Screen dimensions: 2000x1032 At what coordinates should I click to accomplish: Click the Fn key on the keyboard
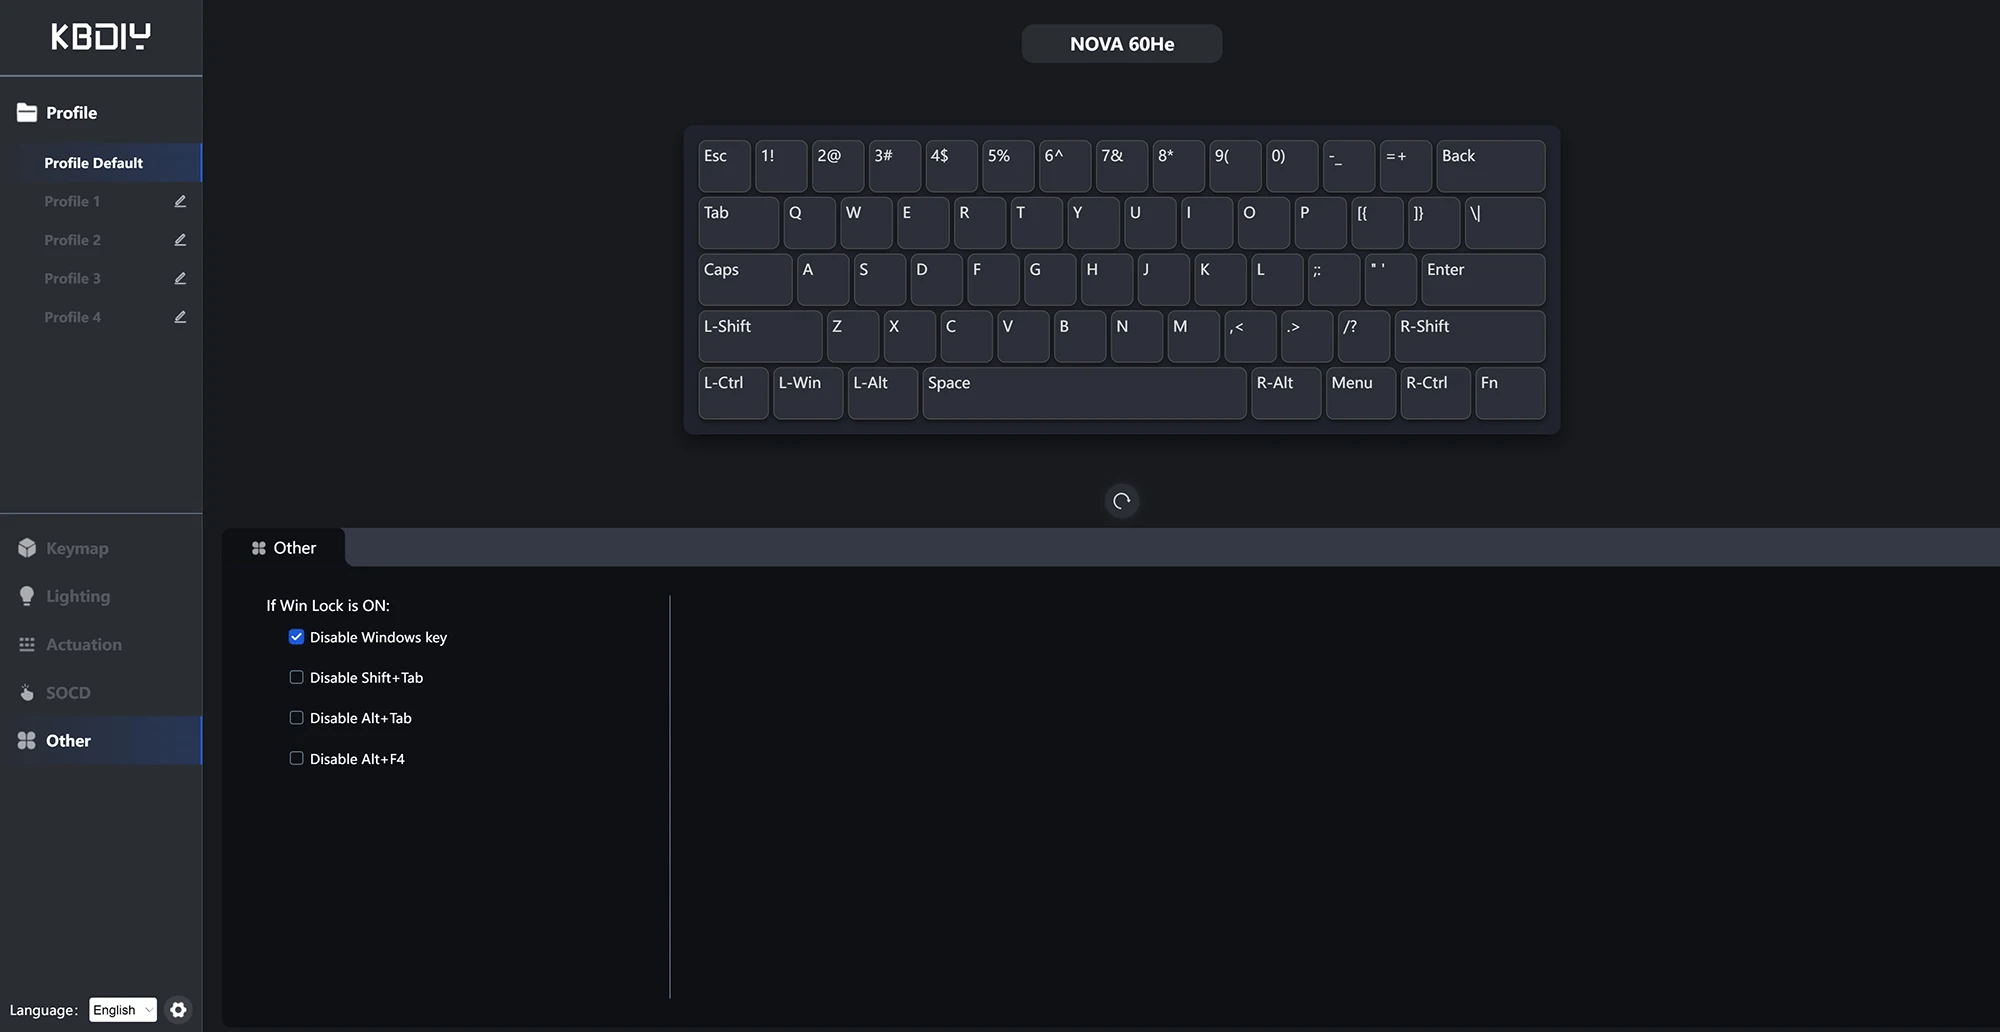[1510, 393]
